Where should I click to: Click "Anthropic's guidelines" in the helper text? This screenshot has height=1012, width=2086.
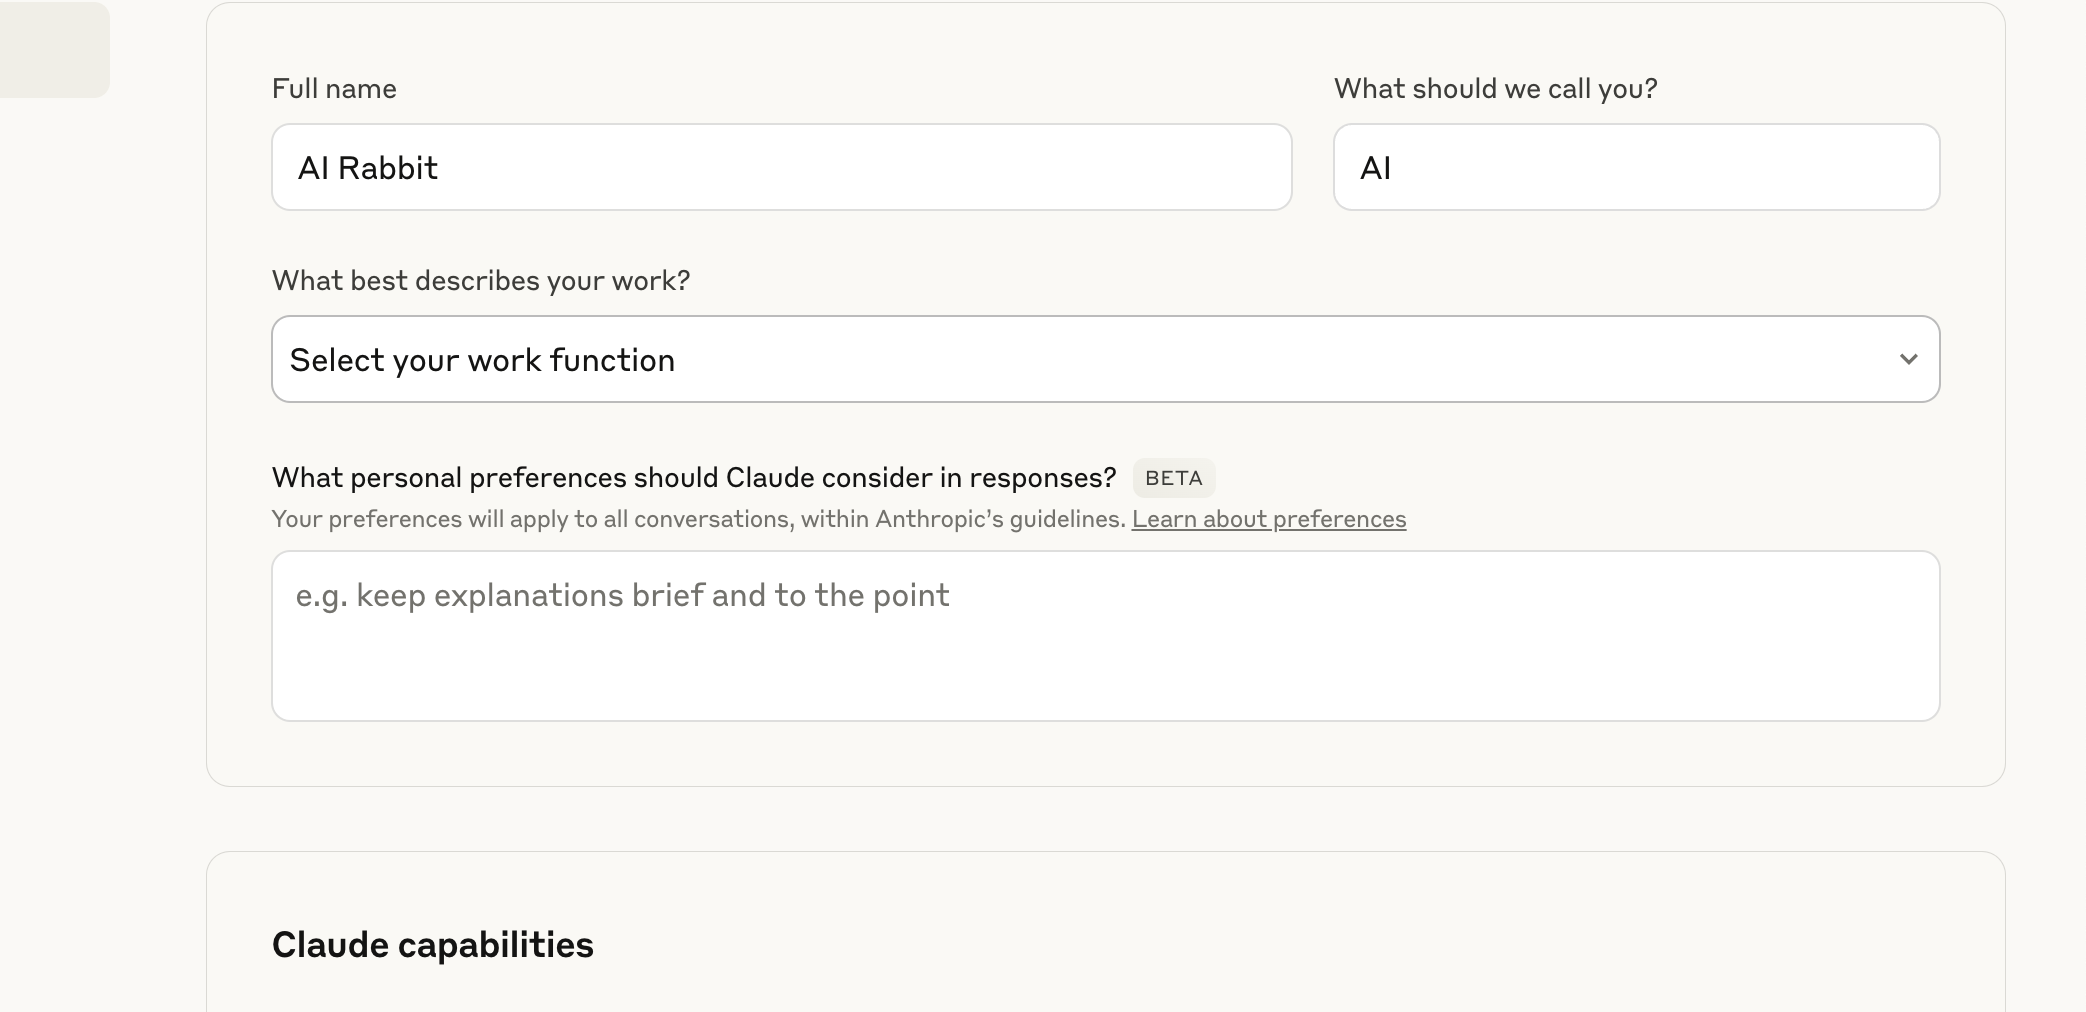point(999,519)
